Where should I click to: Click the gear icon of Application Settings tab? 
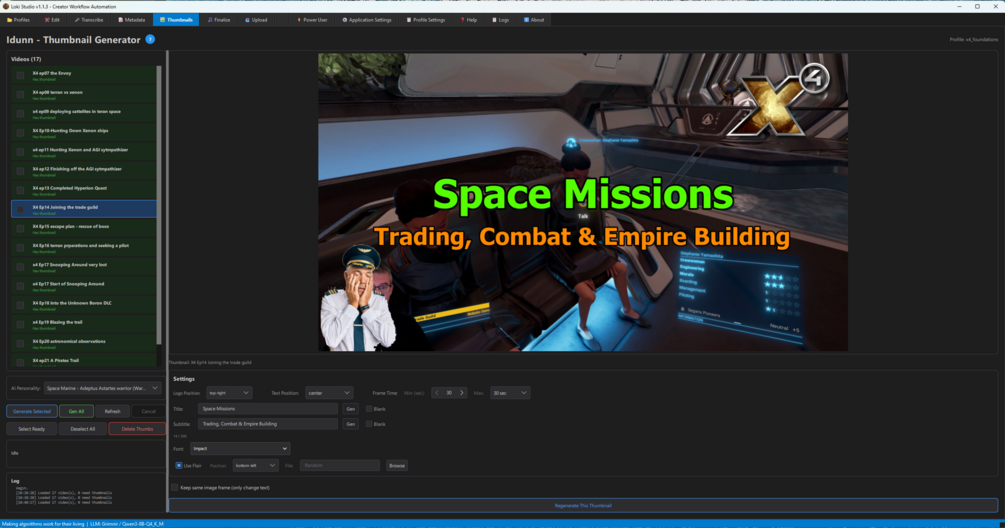point(345,20)
